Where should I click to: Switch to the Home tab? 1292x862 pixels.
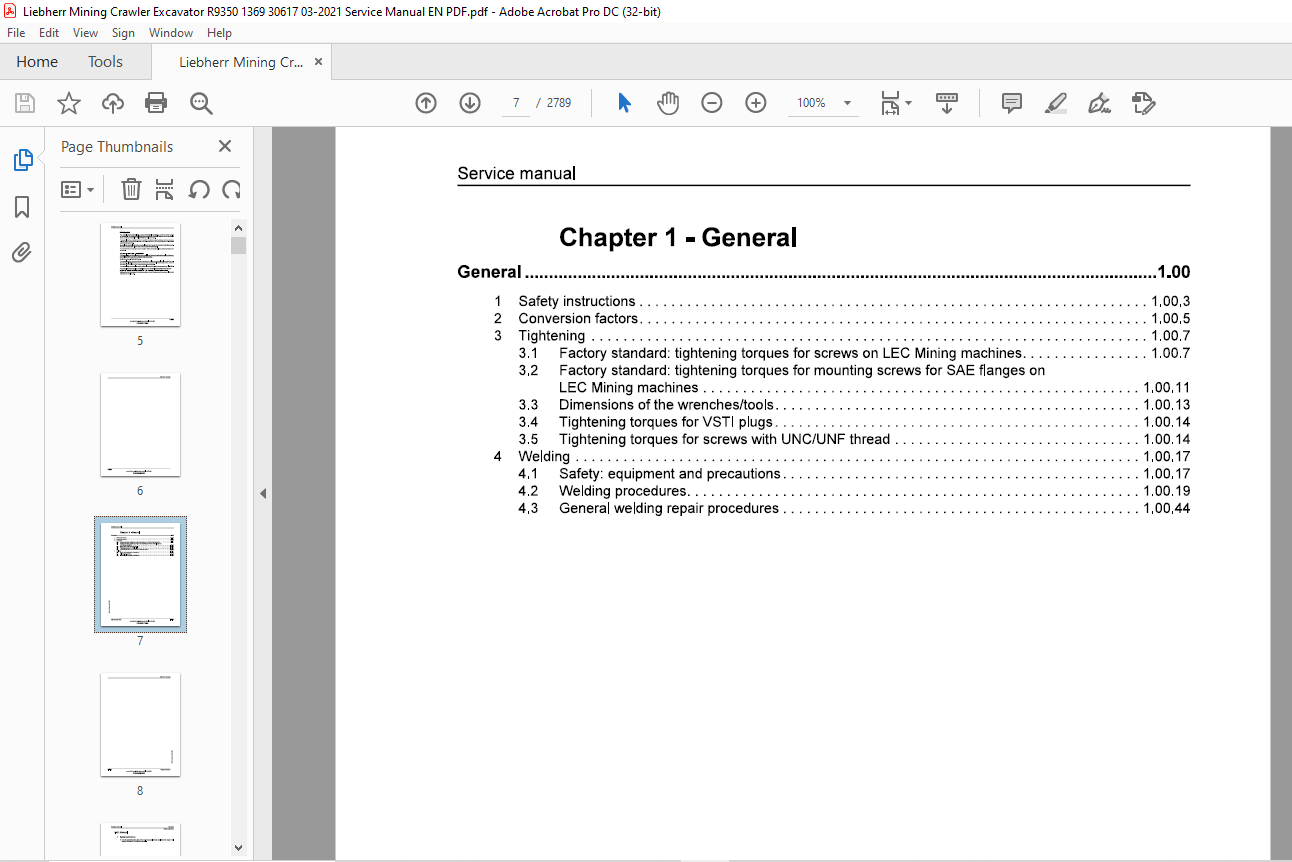click(x=37, y=62)
